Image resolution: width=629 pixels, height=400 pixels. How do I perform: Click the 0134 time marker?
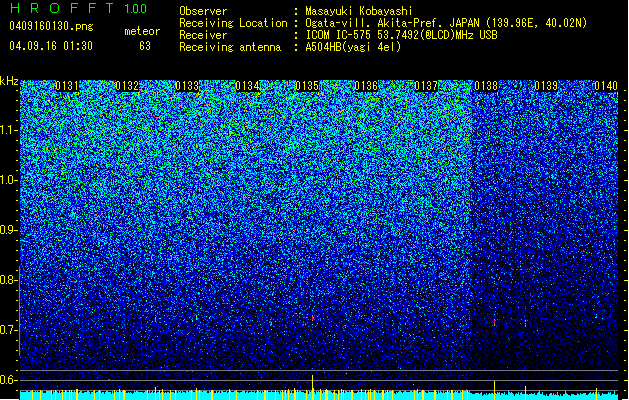point(247,86)
